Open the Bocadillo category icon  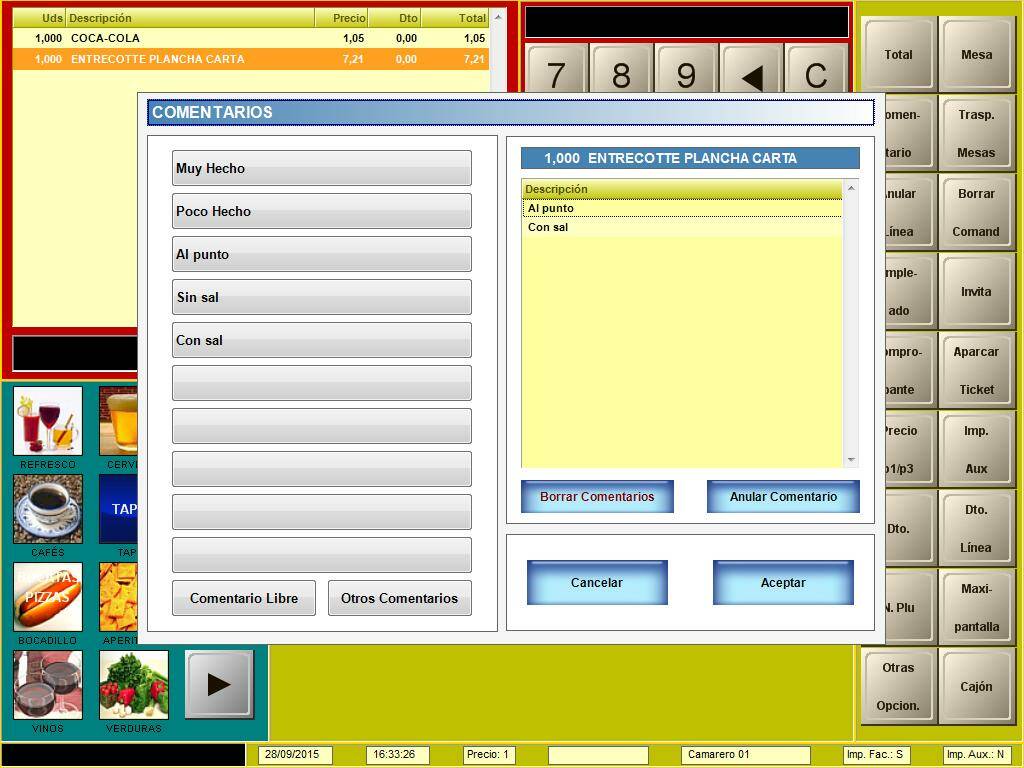tap(48, 597)
